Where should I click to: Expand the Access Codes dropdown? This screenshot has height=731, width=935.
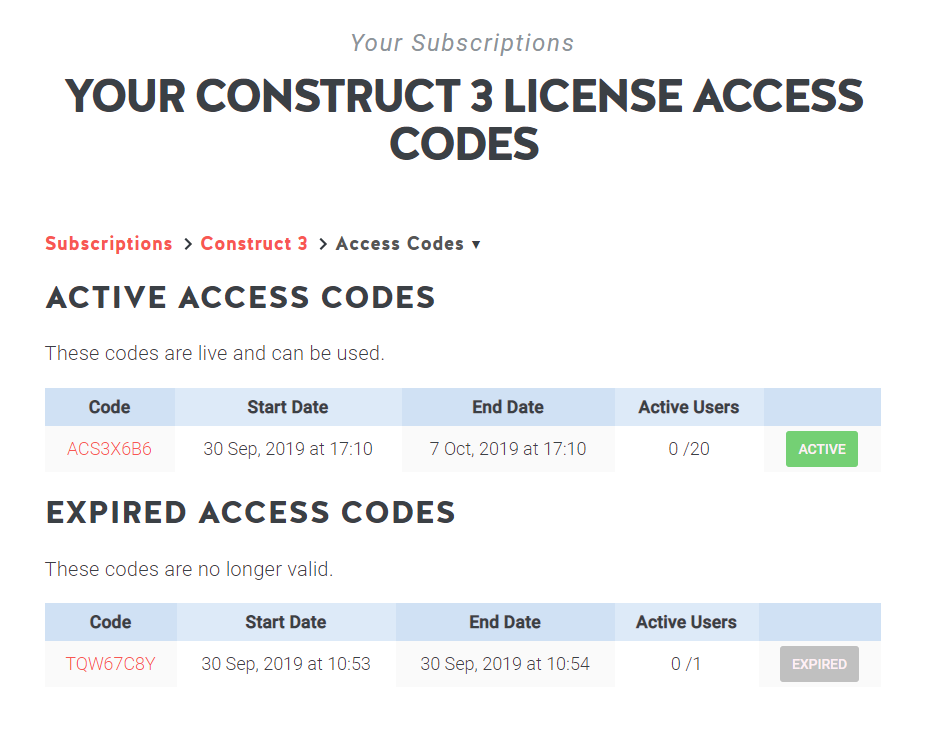tap(400, 243)
